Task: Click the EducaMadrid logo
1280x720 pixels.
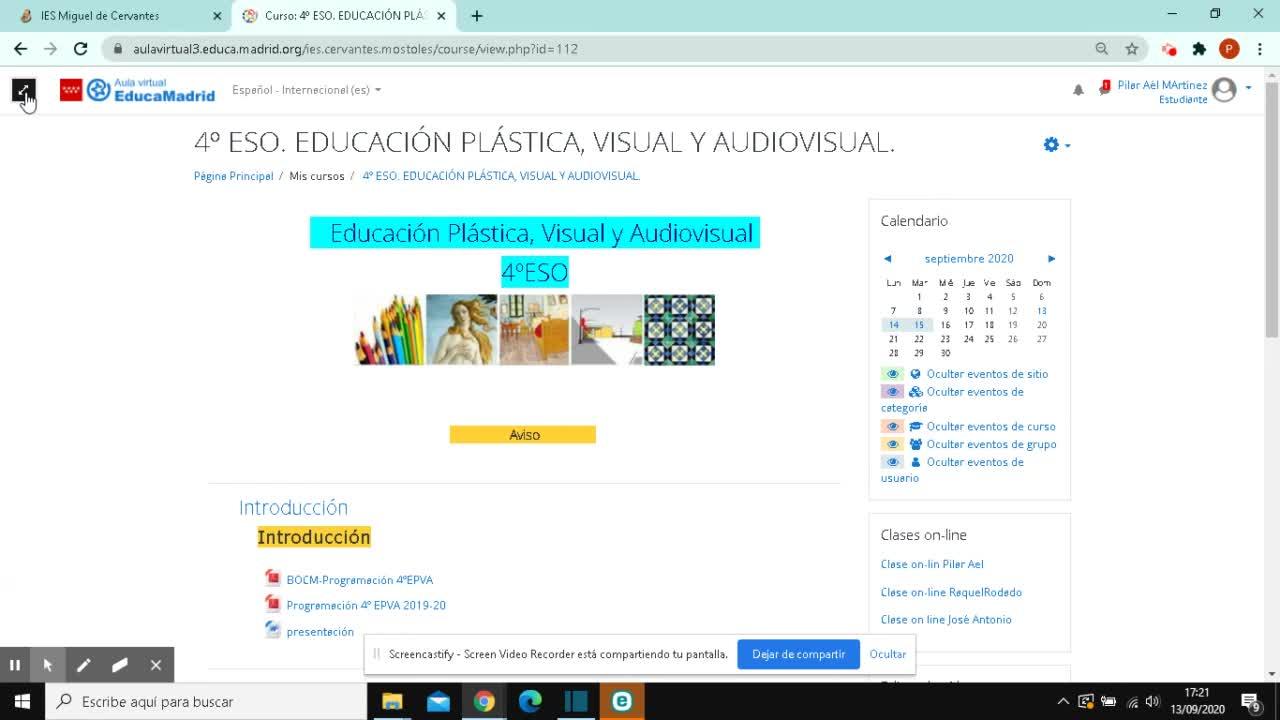Action: tap(137, 90)
